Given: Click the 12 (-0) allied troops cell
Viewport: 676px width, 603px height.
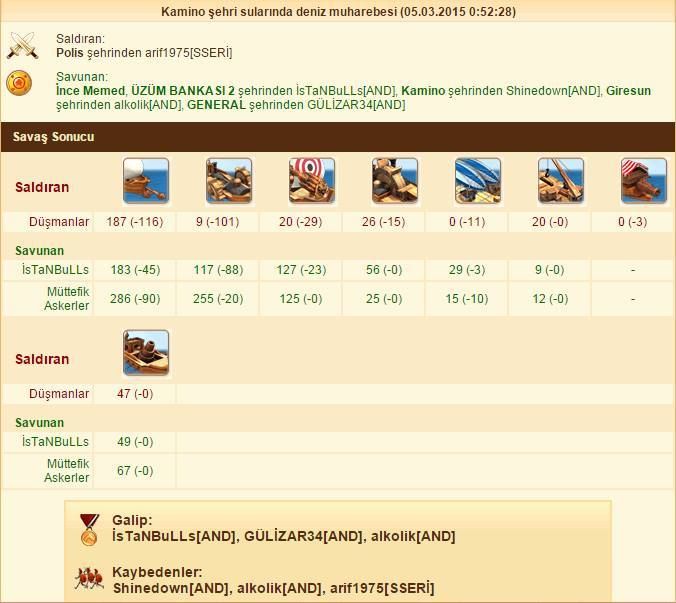Looking at the screenshot, I should coord(549,299).
